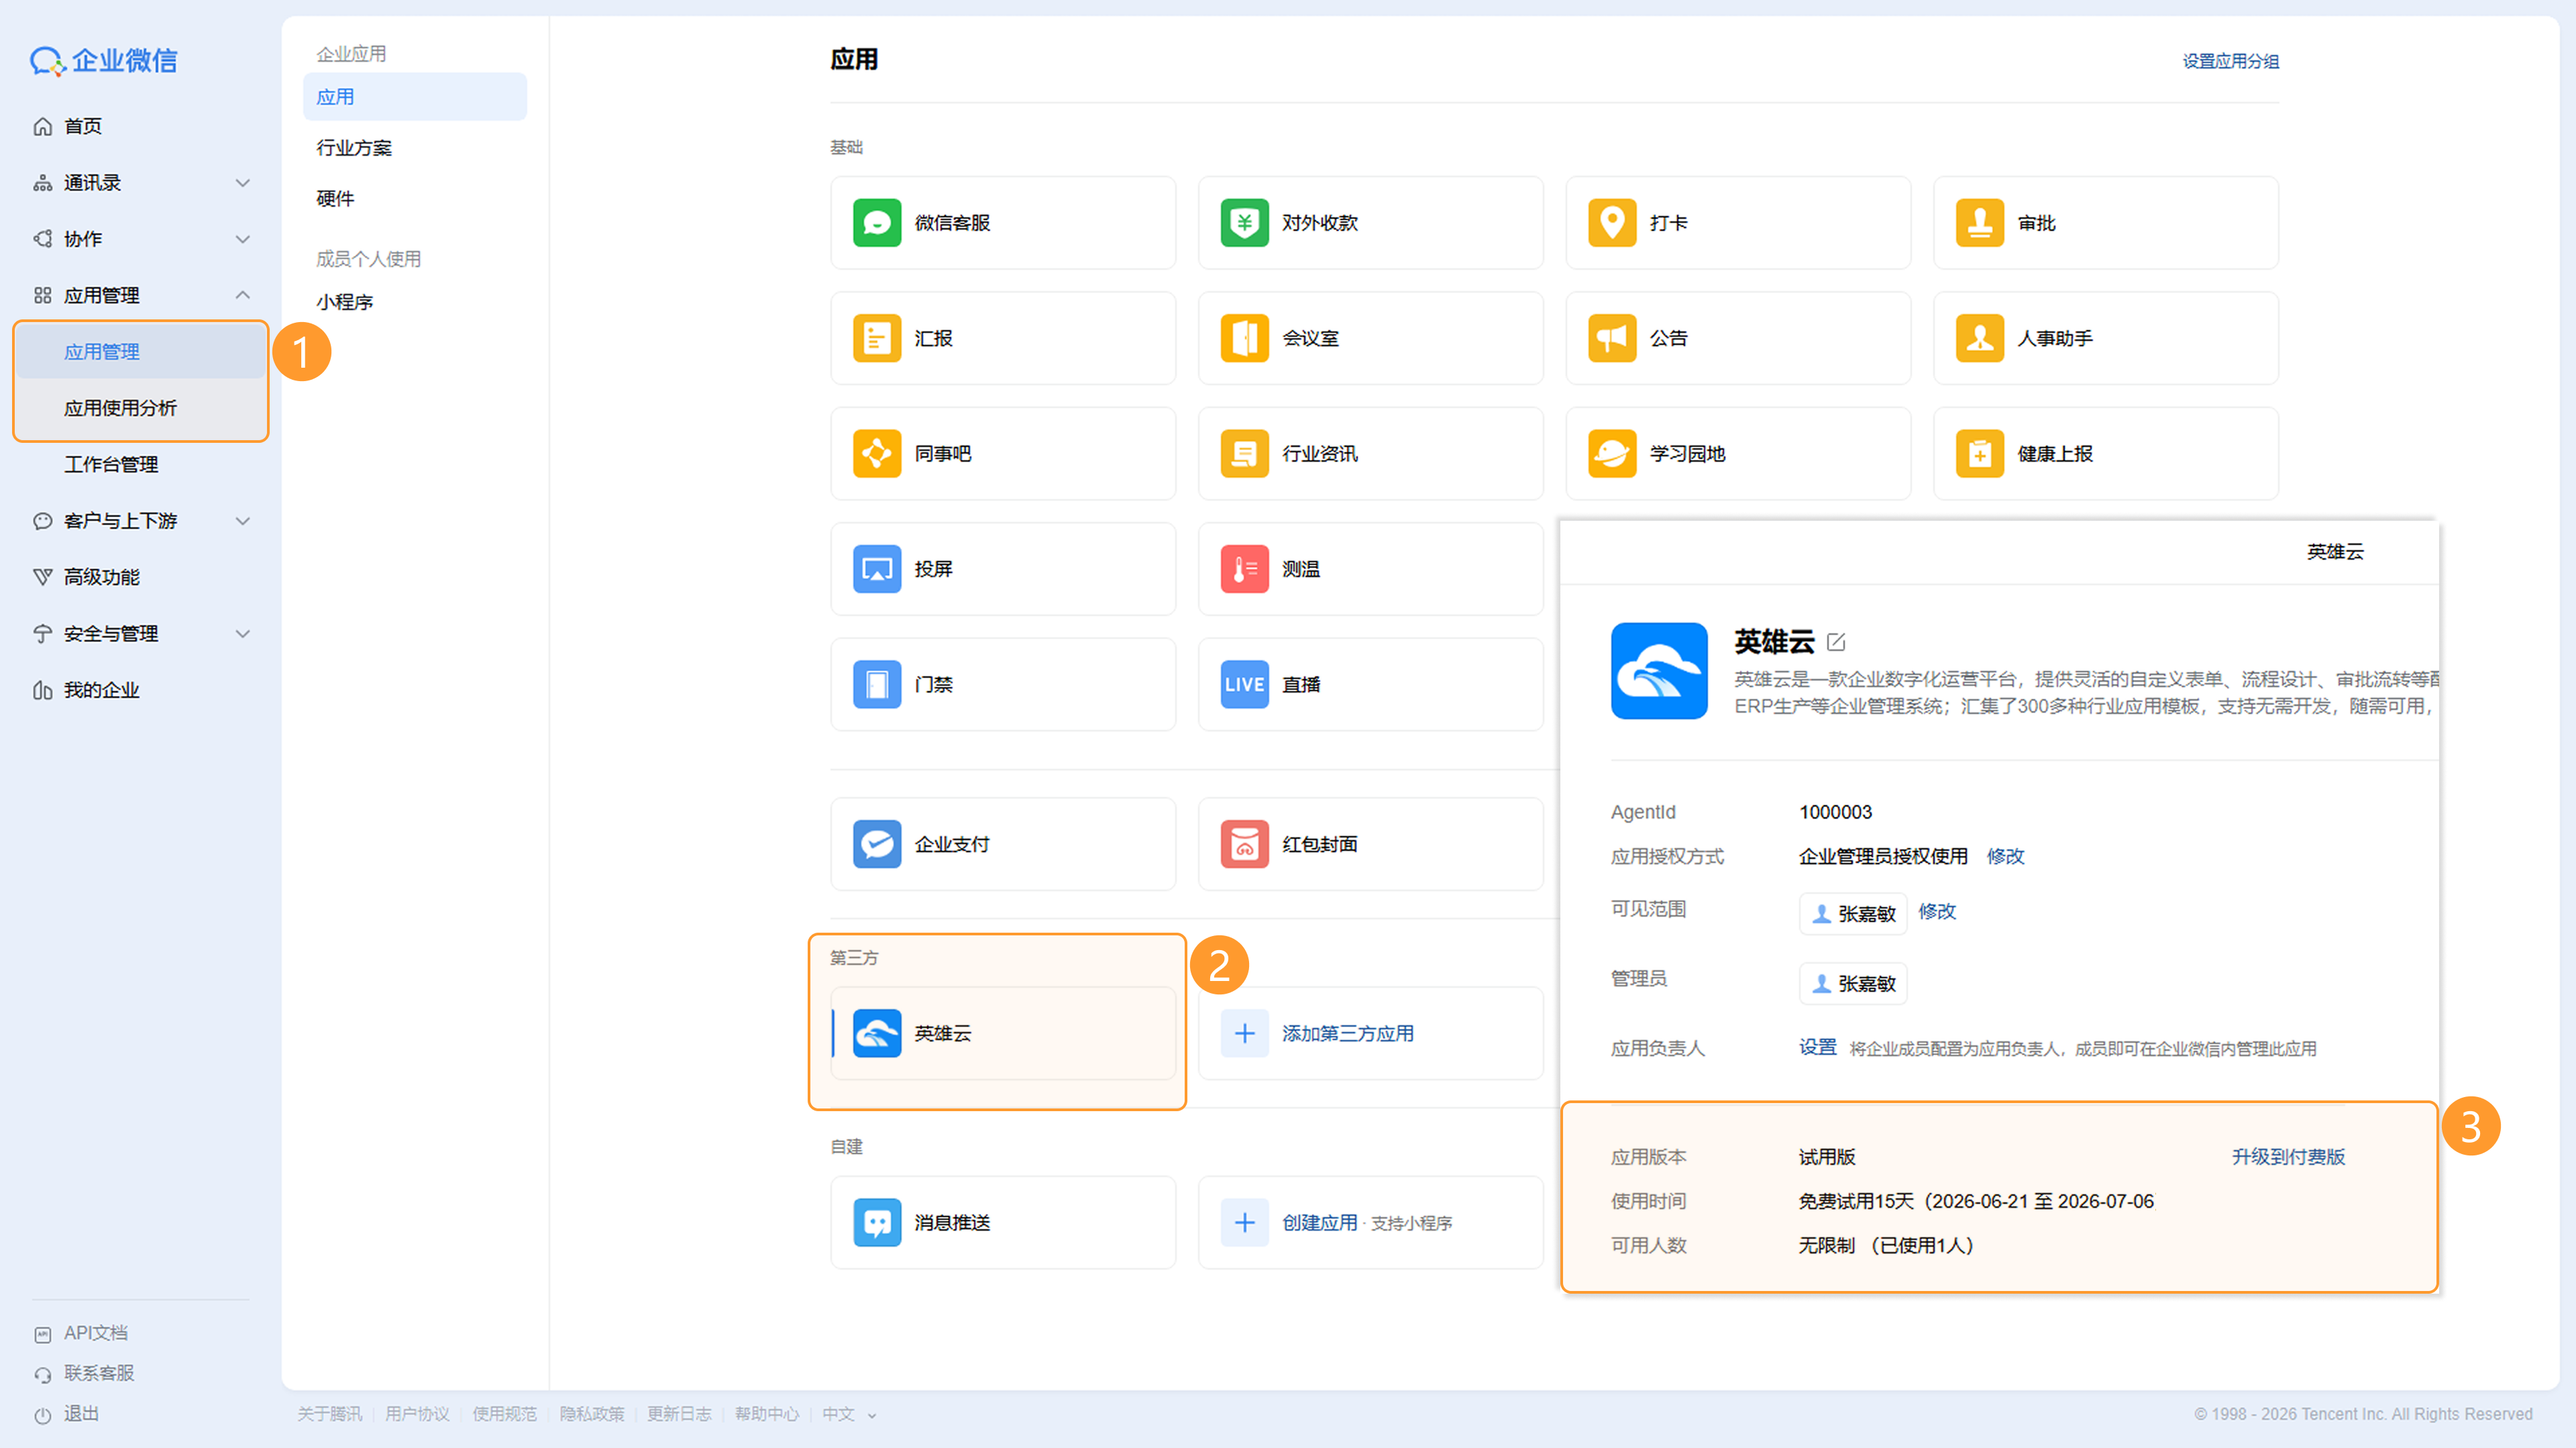Open the 微信客服 app icon

[876, 222]
